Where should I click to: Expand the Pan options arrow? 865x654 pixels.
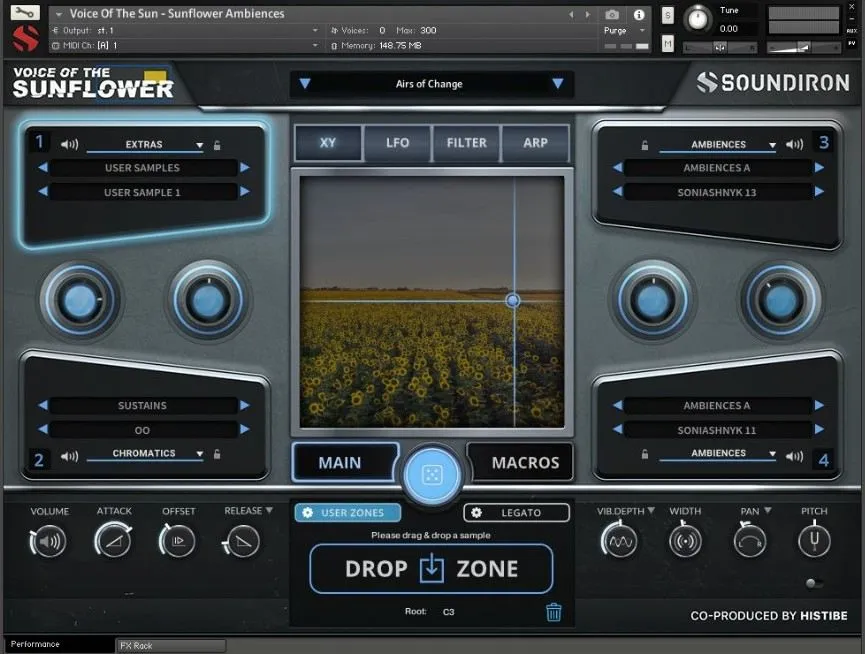768,511
